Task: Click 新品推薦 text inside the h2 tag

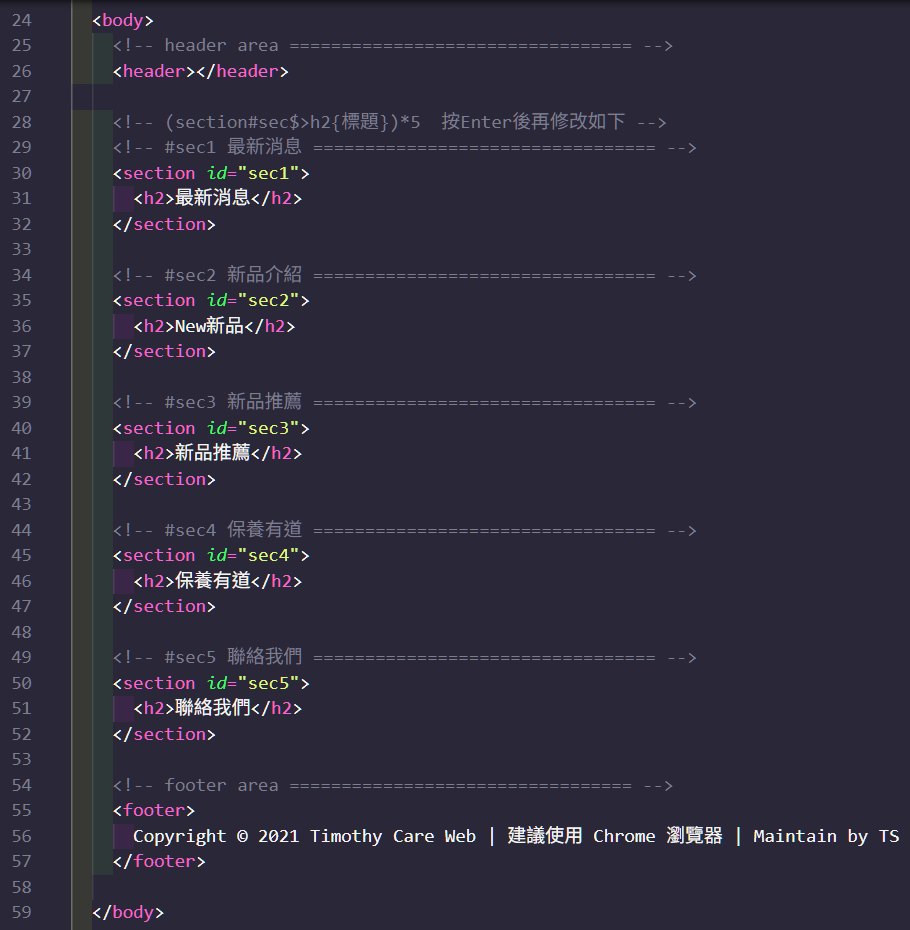Action: click(212, 453)
